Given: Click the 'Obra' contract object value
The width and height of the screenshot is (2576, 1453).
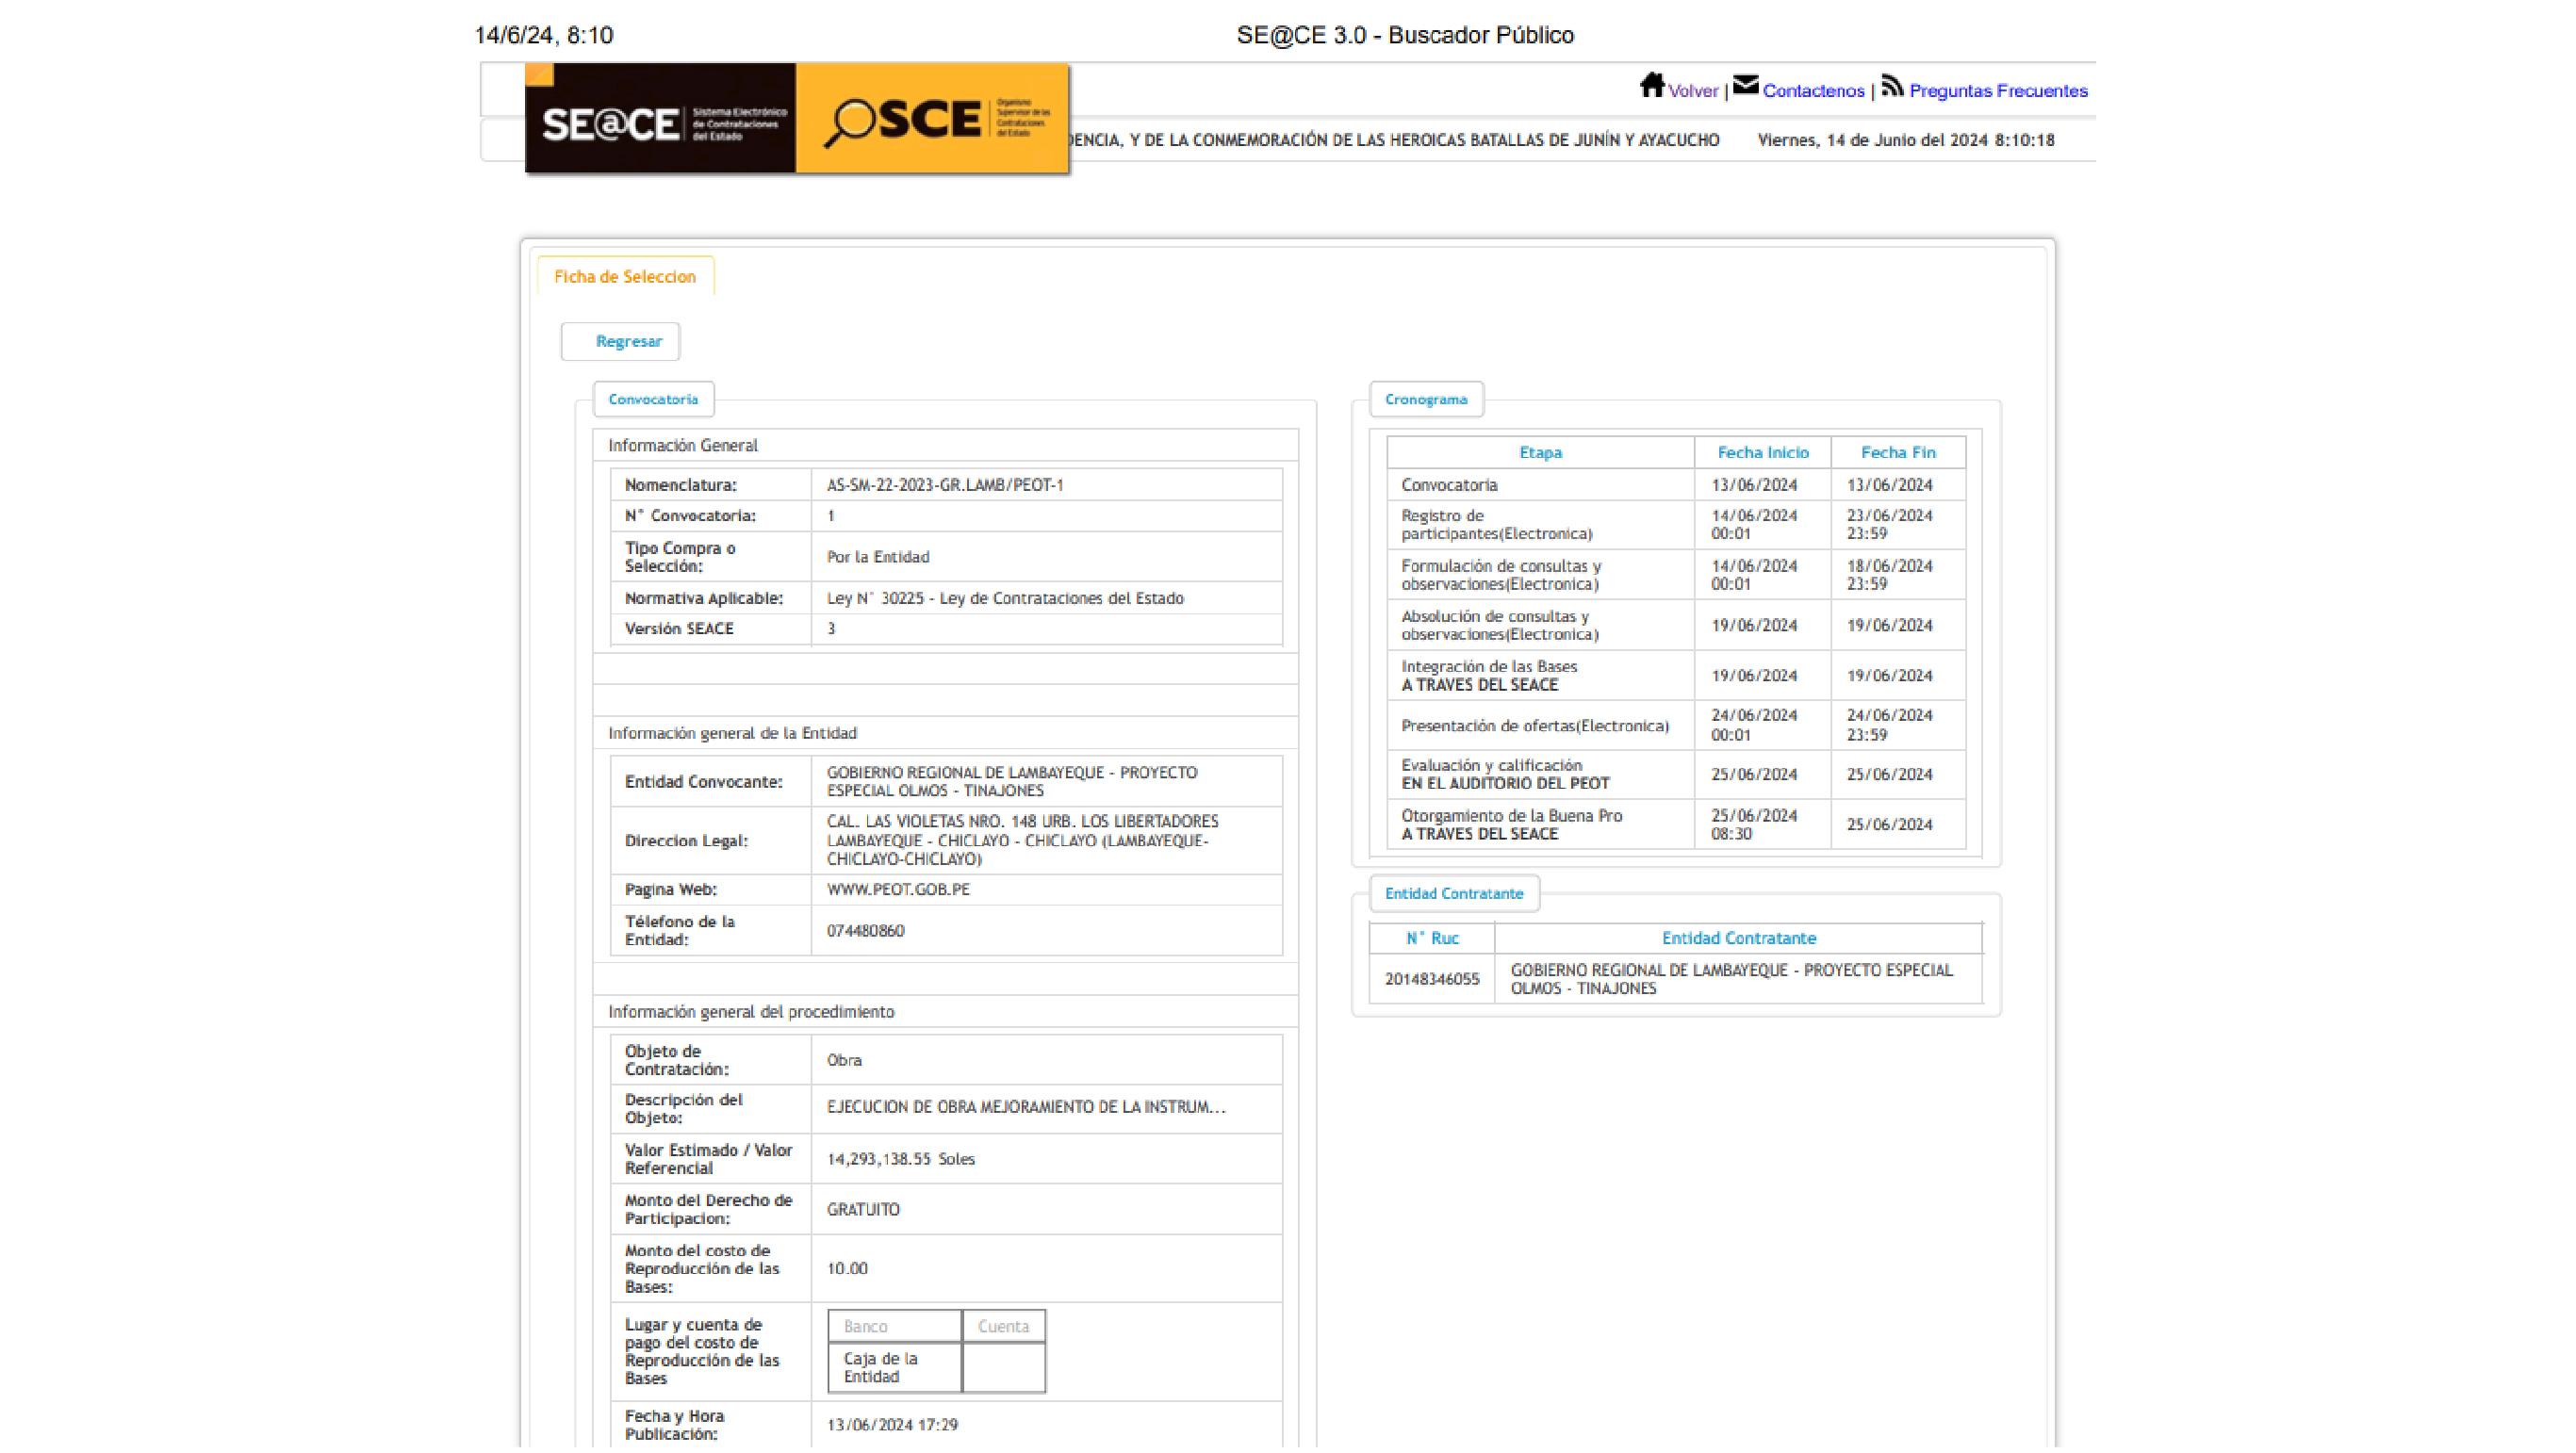Looking at the screenshot, I should pyautogui.click(x=844, y=1061).
